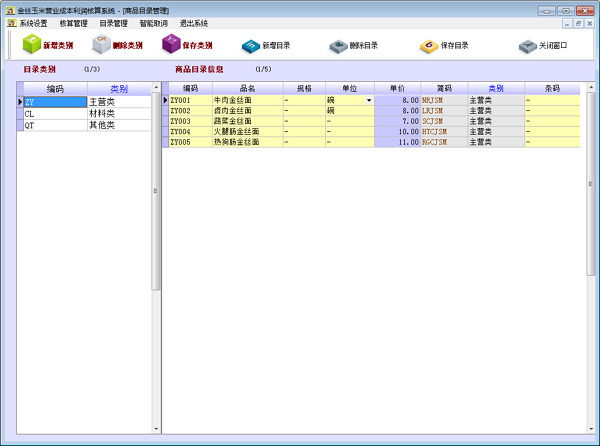Click the 7.00 price cell
This screenshot has width=600, height=446.
397,121
